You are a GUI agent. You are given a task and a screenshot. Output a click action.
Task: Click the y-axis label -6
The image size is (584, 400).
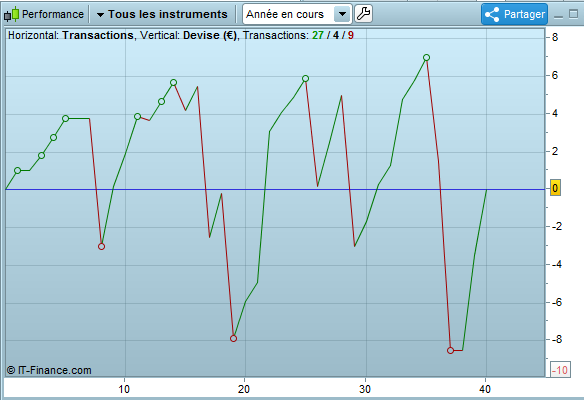557,302
